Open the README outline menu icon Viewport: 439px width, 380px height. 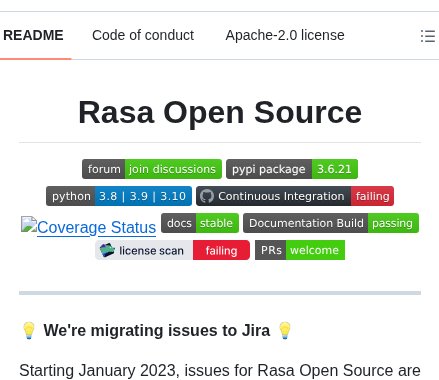click(428, 36)
